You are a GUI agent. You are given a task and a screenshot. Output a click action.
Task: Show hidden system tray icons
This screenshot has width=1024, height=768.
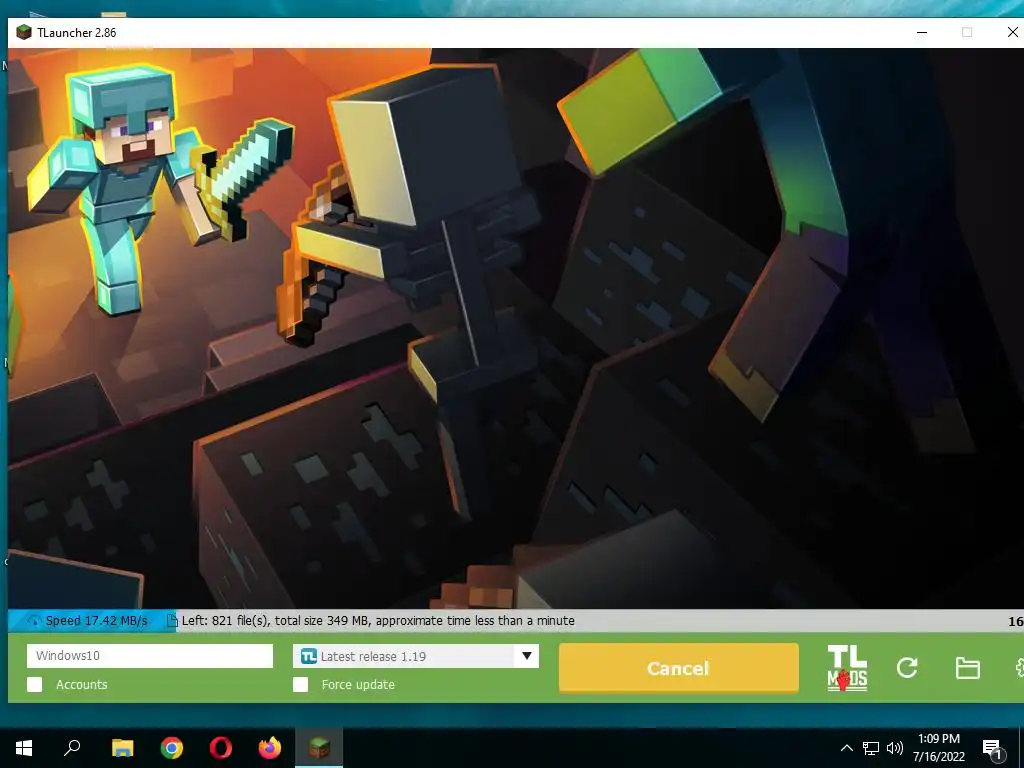pyautogui.click(x=846, y=748)
